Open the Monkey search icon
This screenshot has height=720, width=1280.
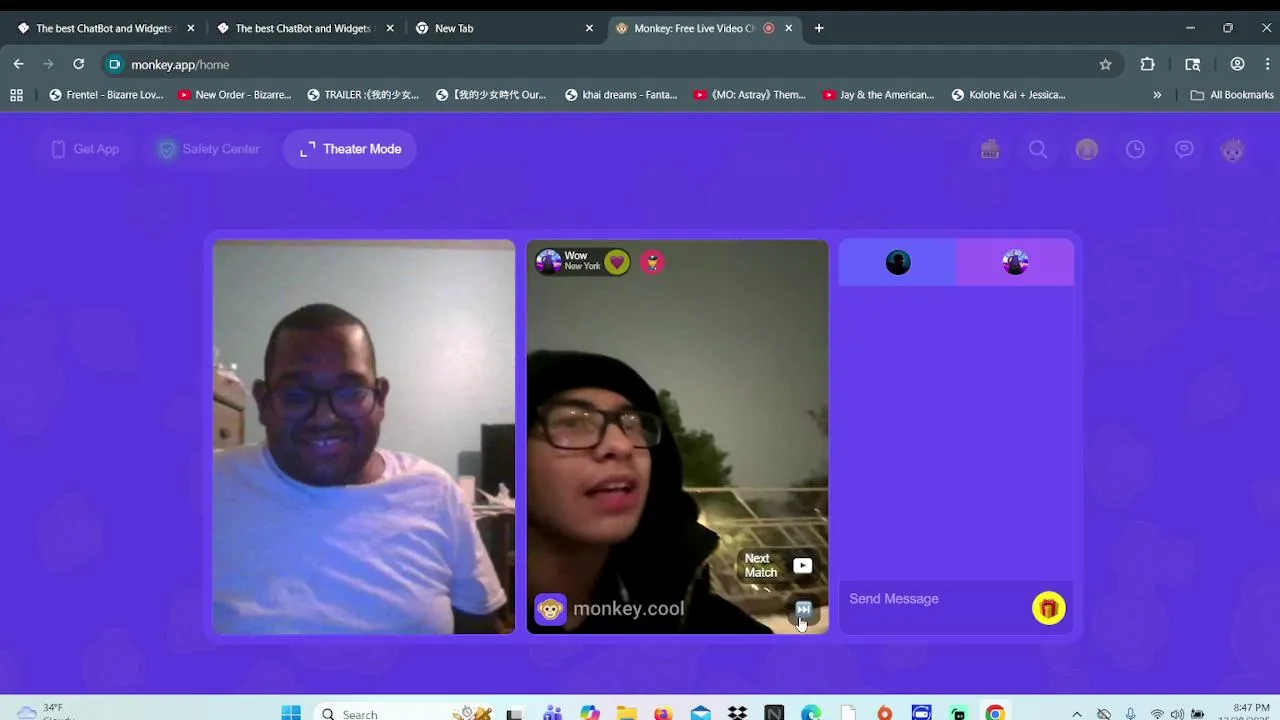click(x=1038, y=149)
